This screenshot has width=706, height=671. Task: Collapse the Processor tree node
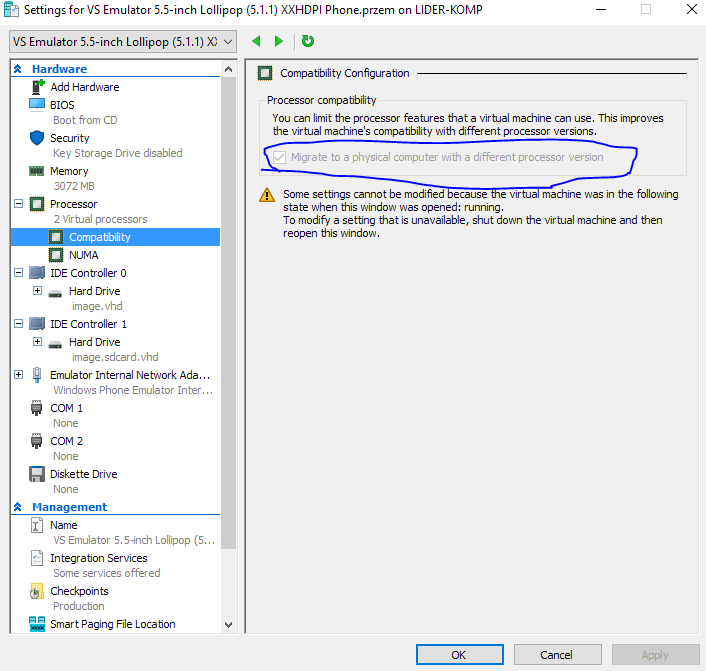pyautogui.click(x=18, y=204)
